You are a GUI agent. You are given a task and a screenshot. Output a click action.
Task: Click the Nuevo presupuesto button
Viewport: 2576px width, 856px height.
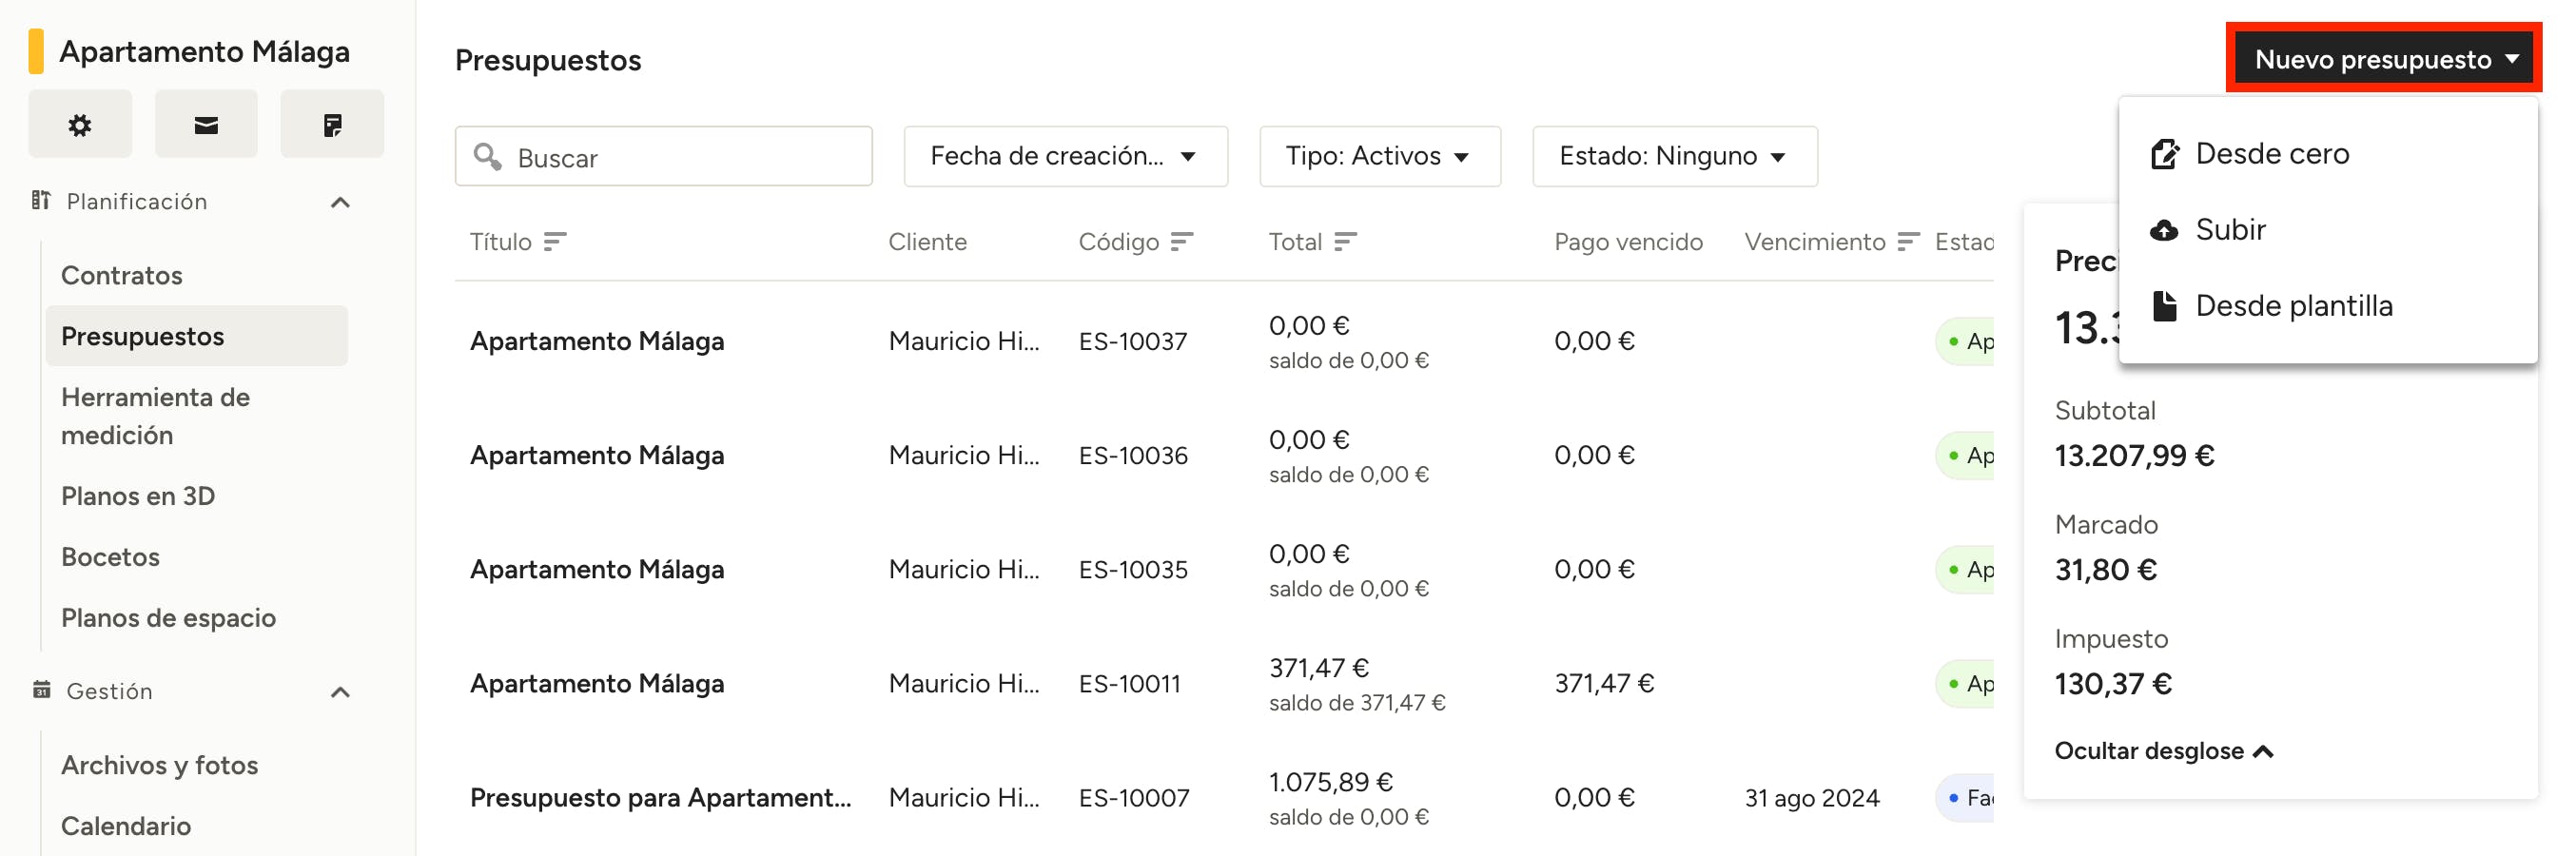(2385, 59)
